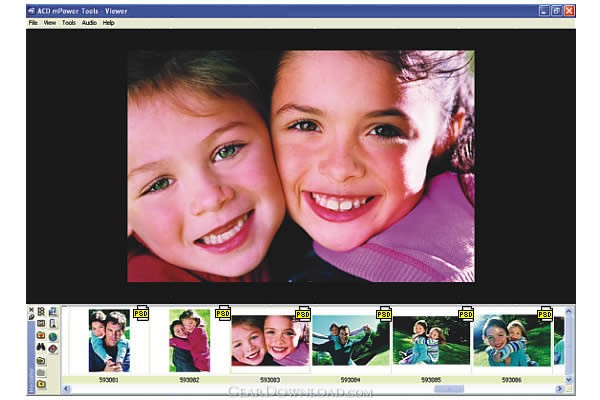Open the Help menu
The image size is (600, 400).
tap(109, 23)
